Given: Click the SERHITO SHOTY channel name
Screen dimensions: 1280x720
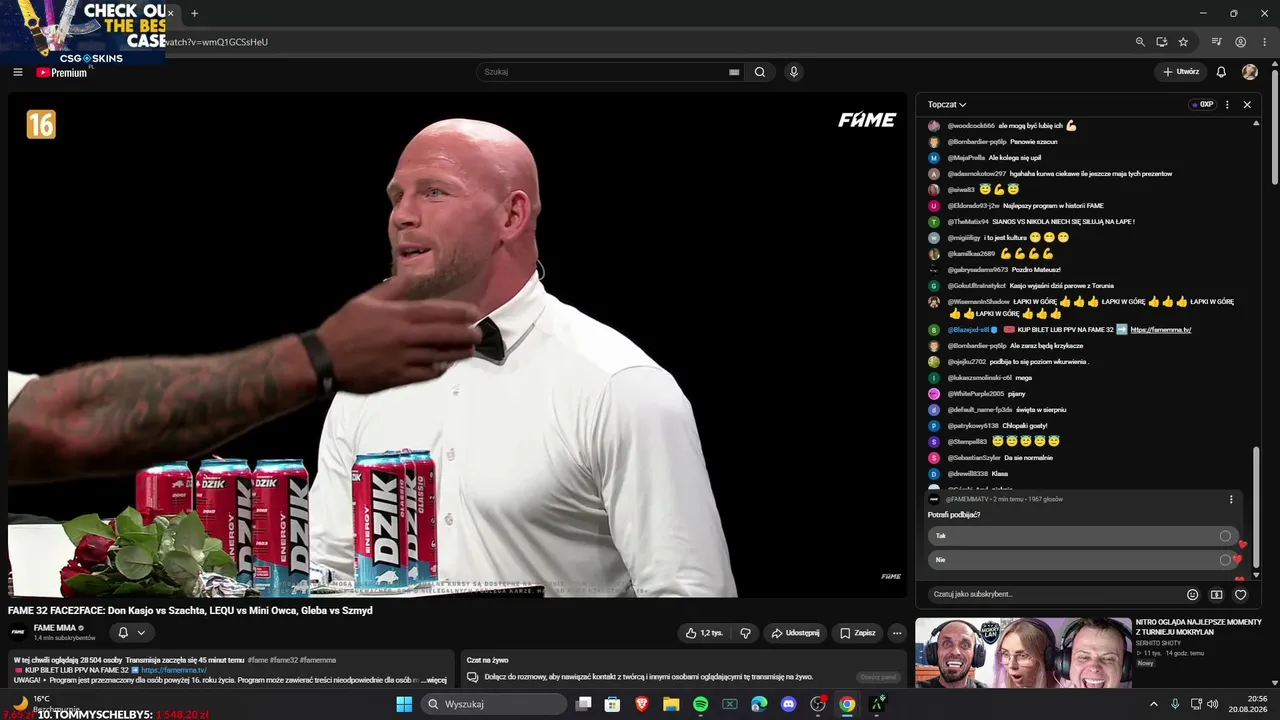Looking at the screenshot, I should pos(1158,643).
